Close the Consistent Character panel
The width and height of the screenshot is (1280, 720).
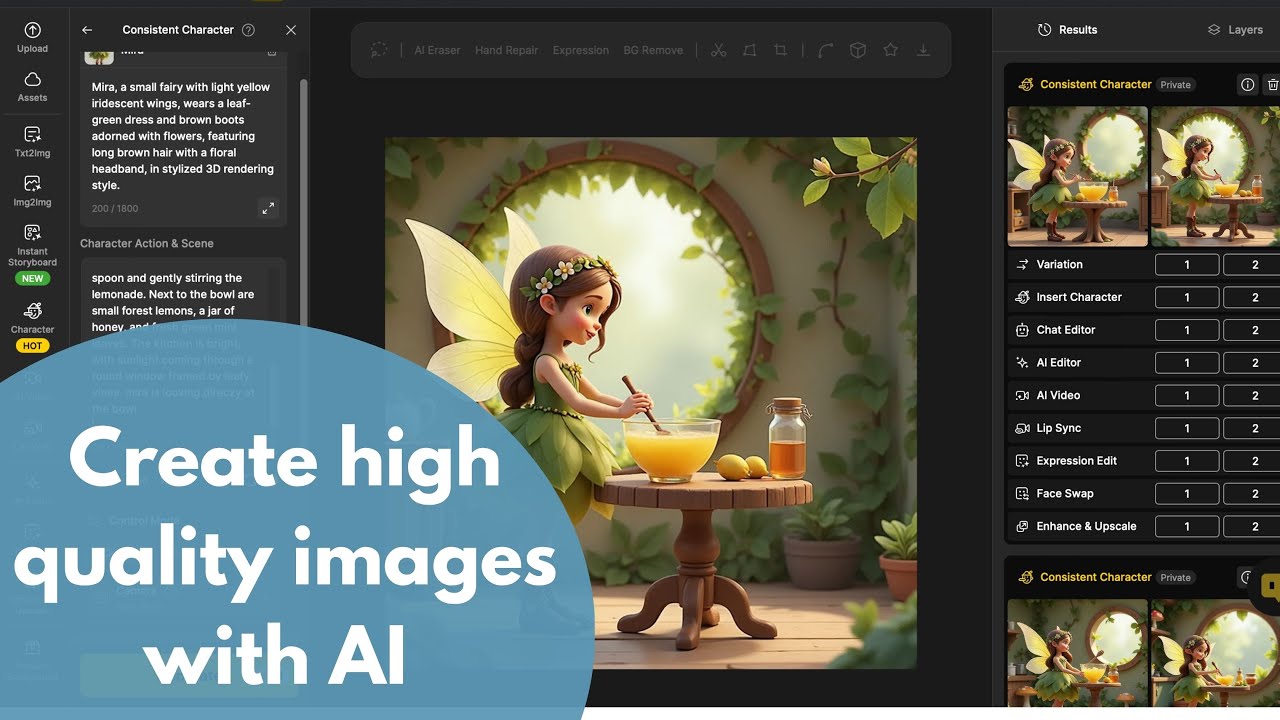291,30
